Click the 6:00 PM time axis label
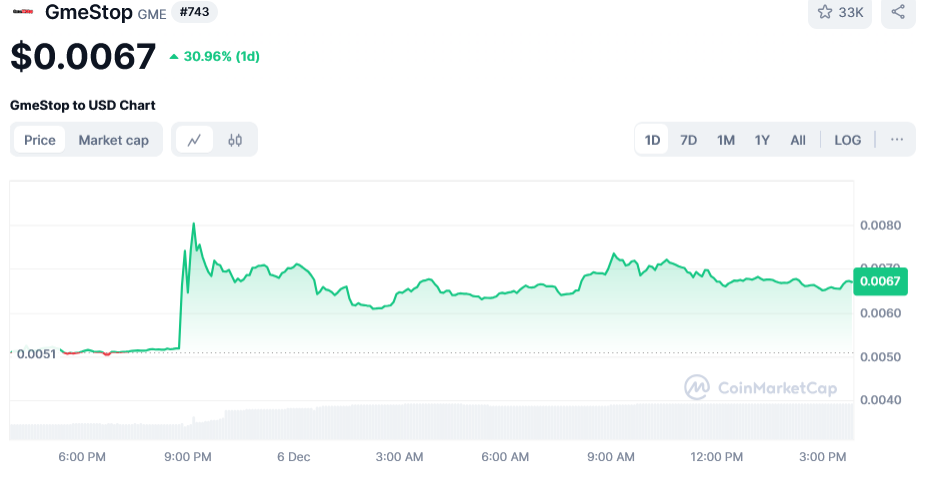This screenshot has height=479, width=928. point(82,457)
